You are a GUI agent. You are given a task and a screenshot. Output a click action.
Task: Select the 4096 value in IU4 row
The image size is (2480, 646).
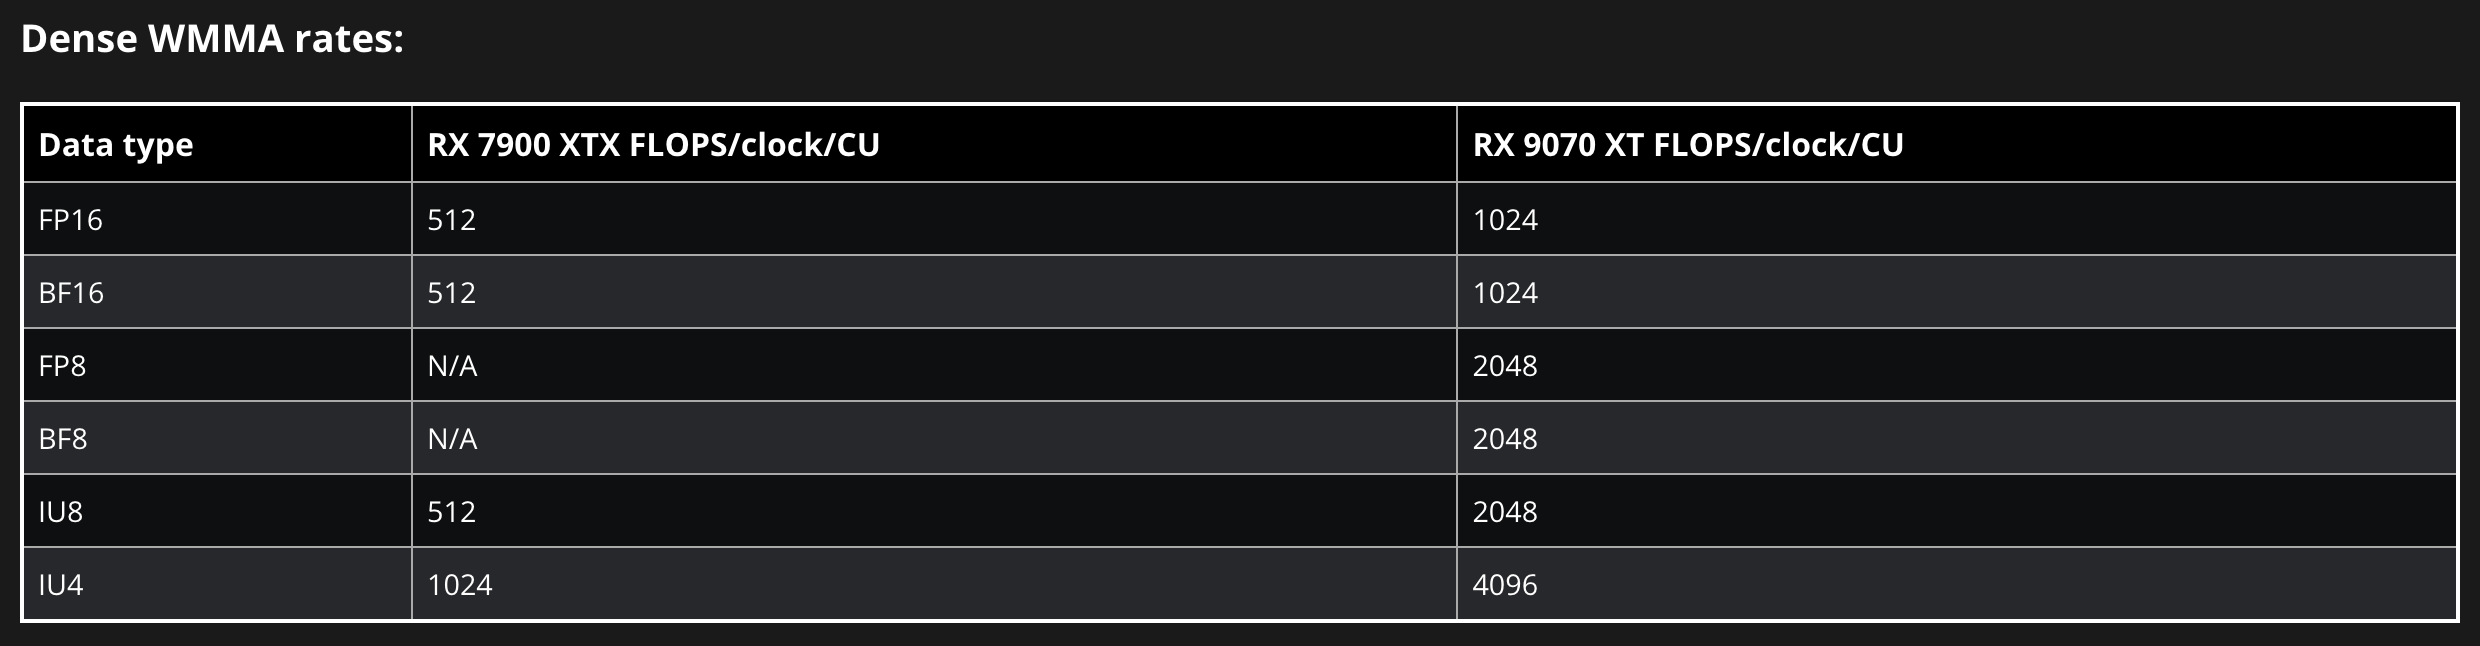point(1505,584)
